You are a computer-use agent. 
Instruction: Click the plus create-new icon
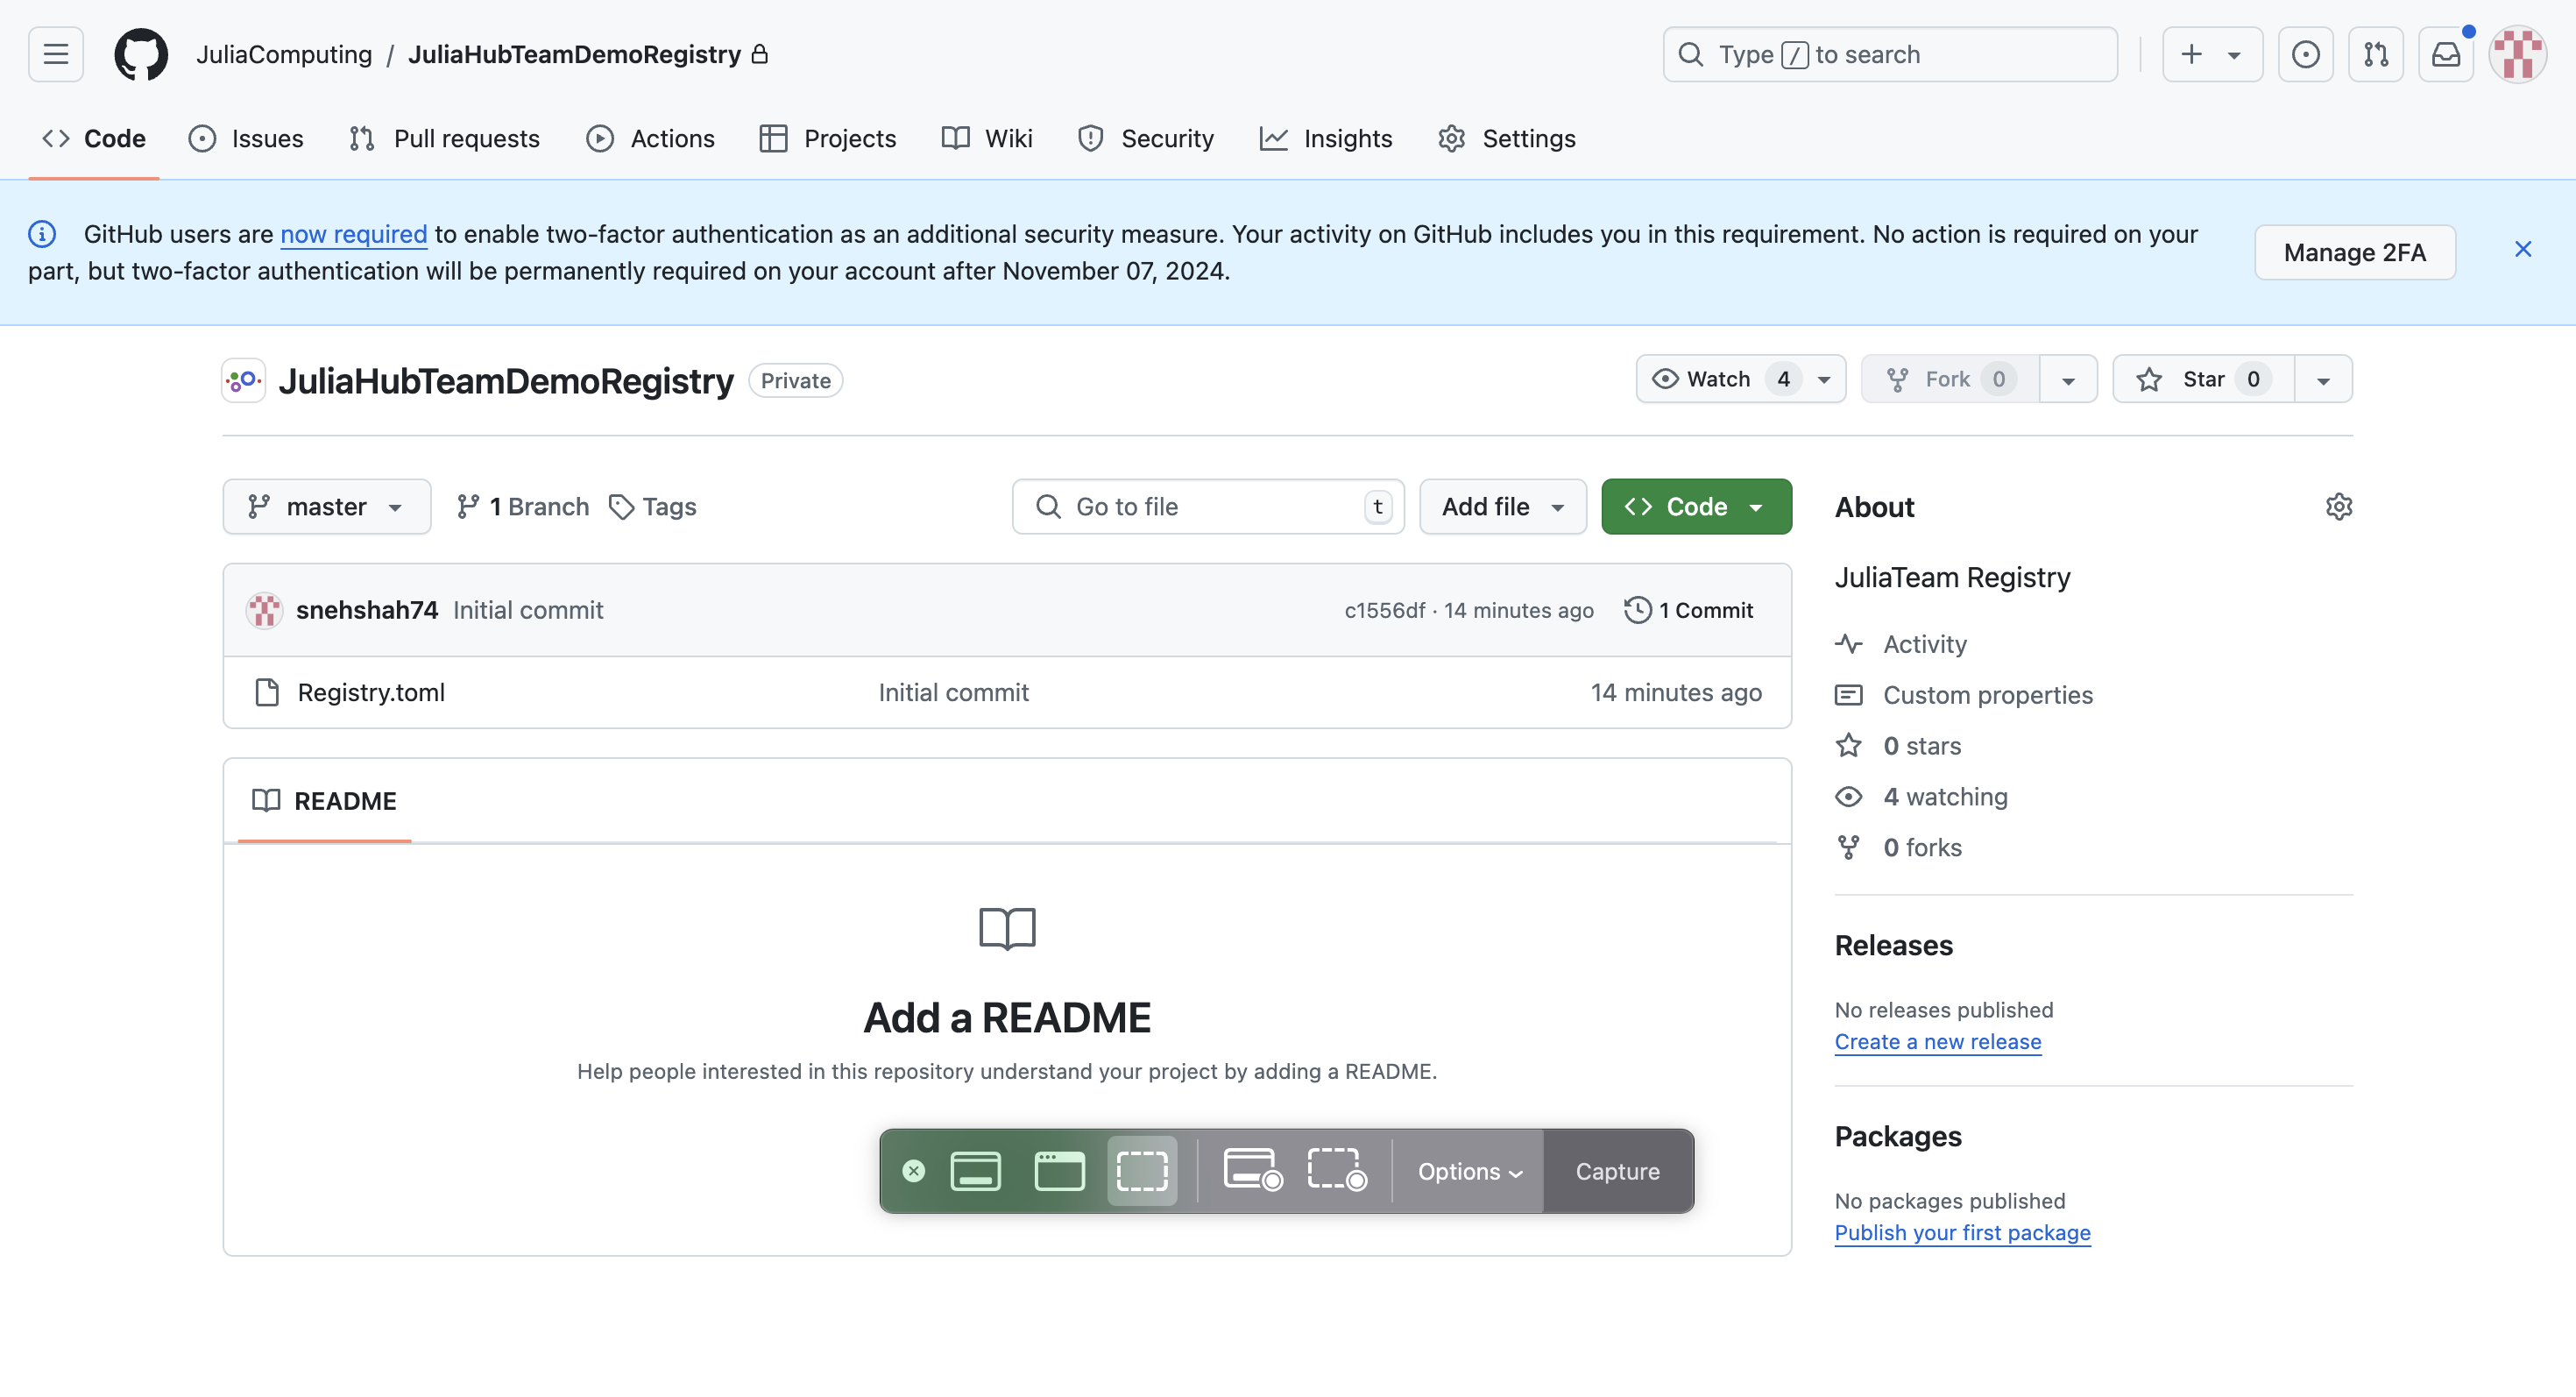click(x=2191, y=54)
